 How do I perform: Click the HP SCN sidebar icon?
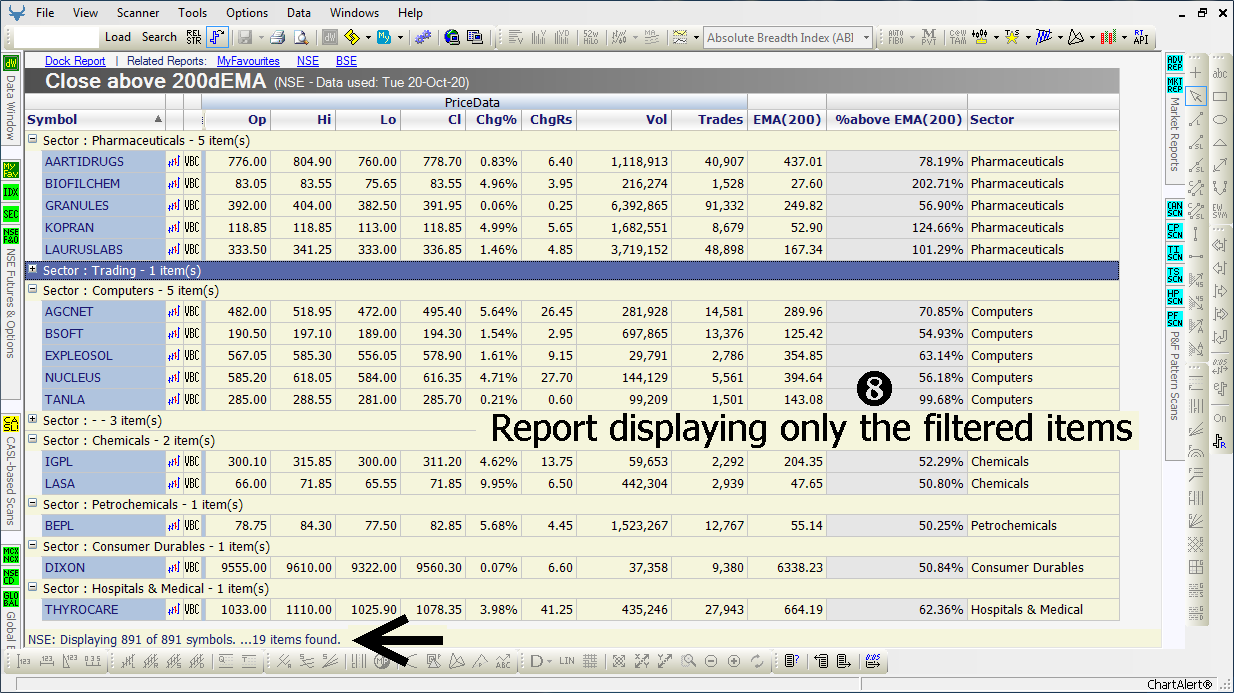(1174, 297)
